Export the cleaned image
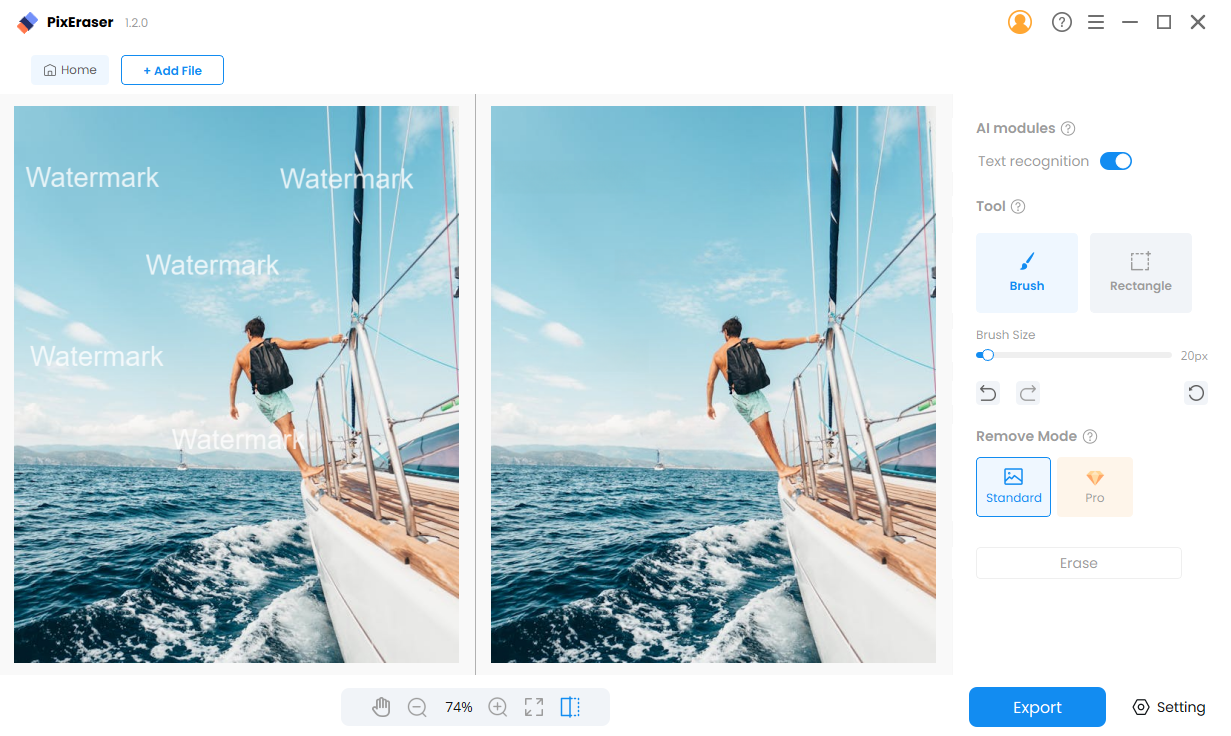1231x736 pixels. (x=1037, y=707)
